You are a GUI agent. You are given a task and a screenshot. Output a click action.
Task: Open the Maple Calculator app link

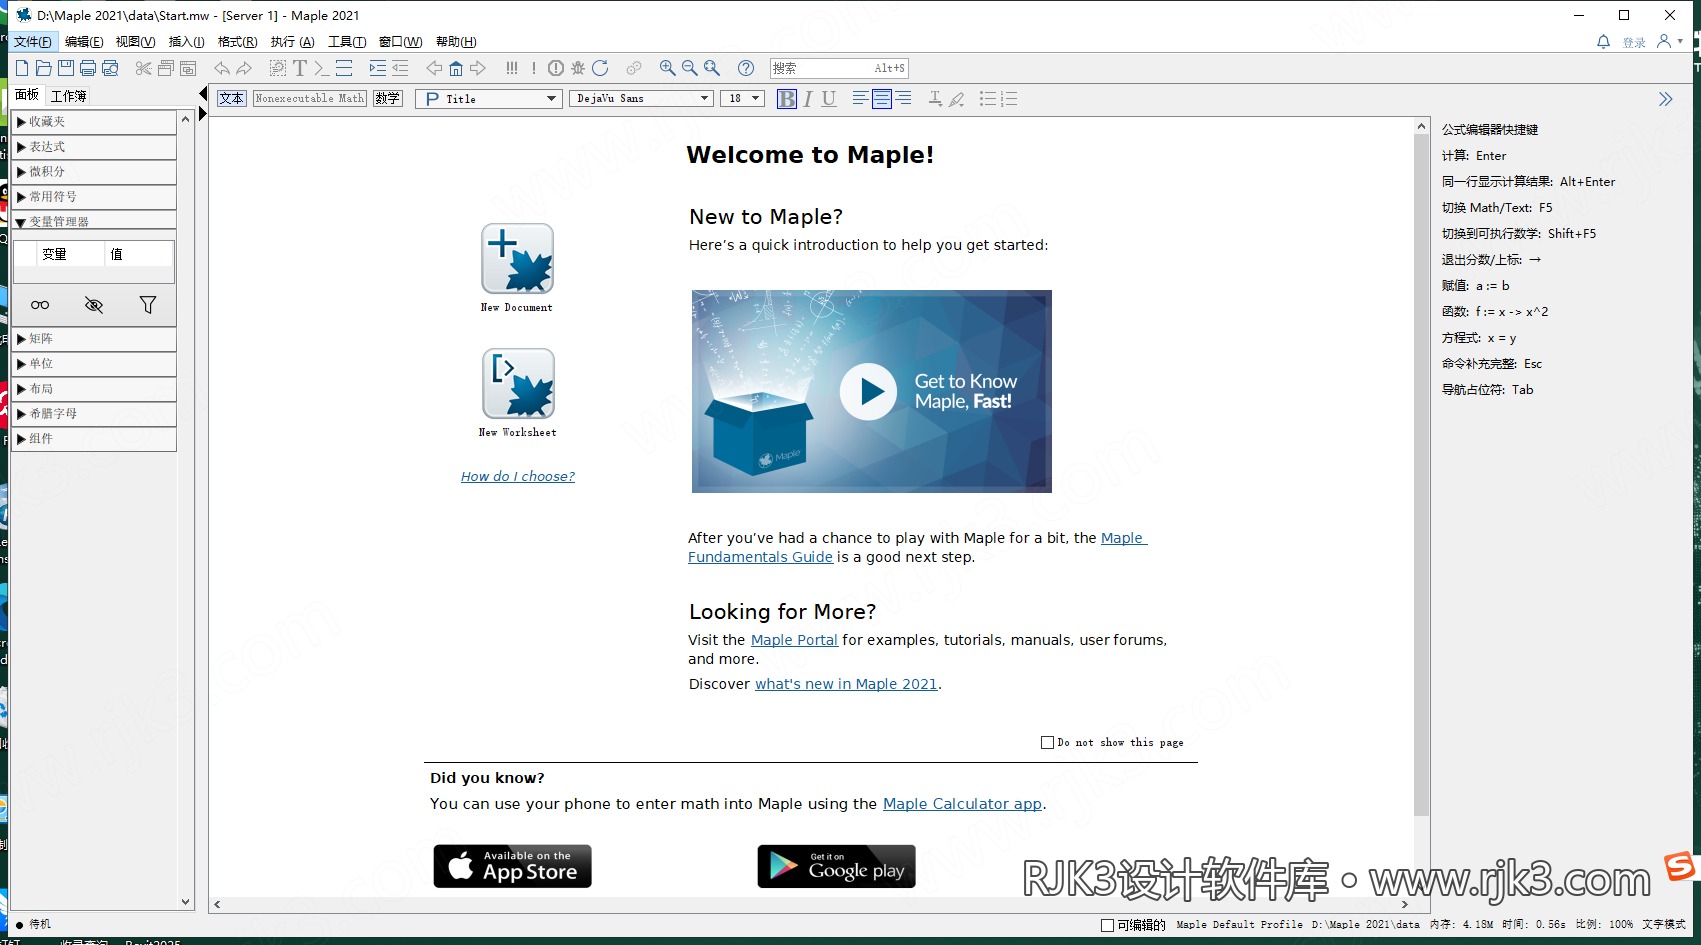[x=962, y=804]
